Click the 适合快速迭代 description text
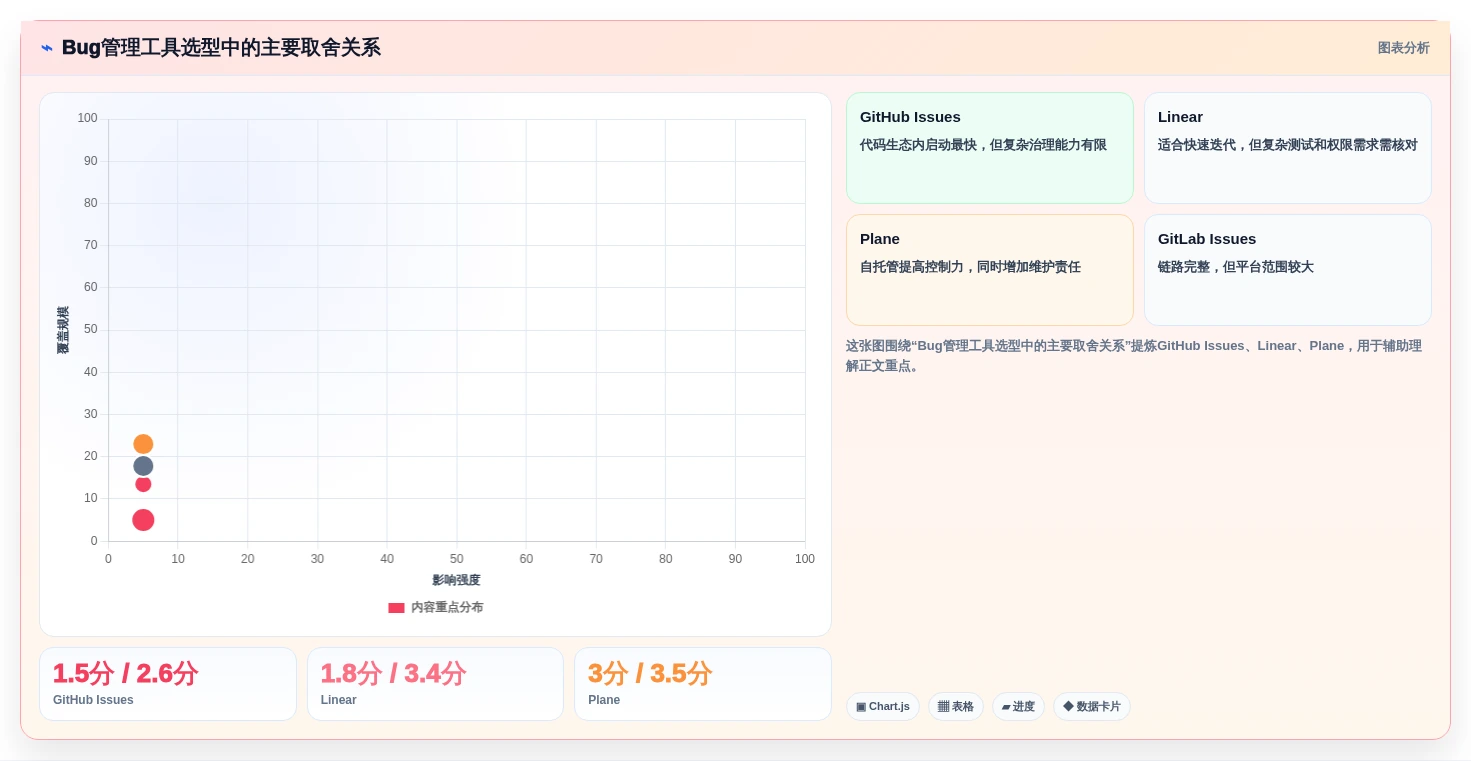 click(1288, 145)
